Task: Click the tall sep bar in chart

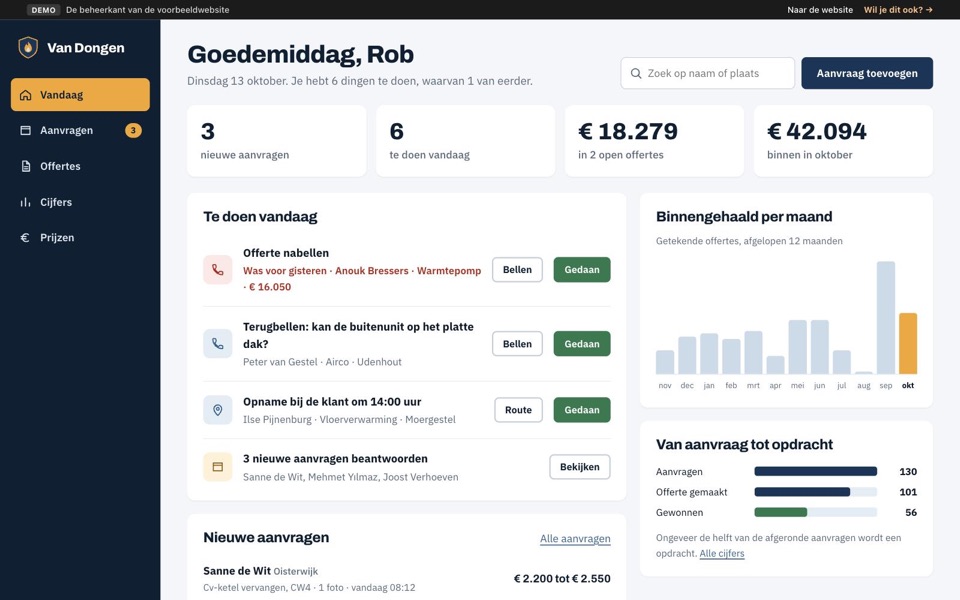Action: coord(886,318)
